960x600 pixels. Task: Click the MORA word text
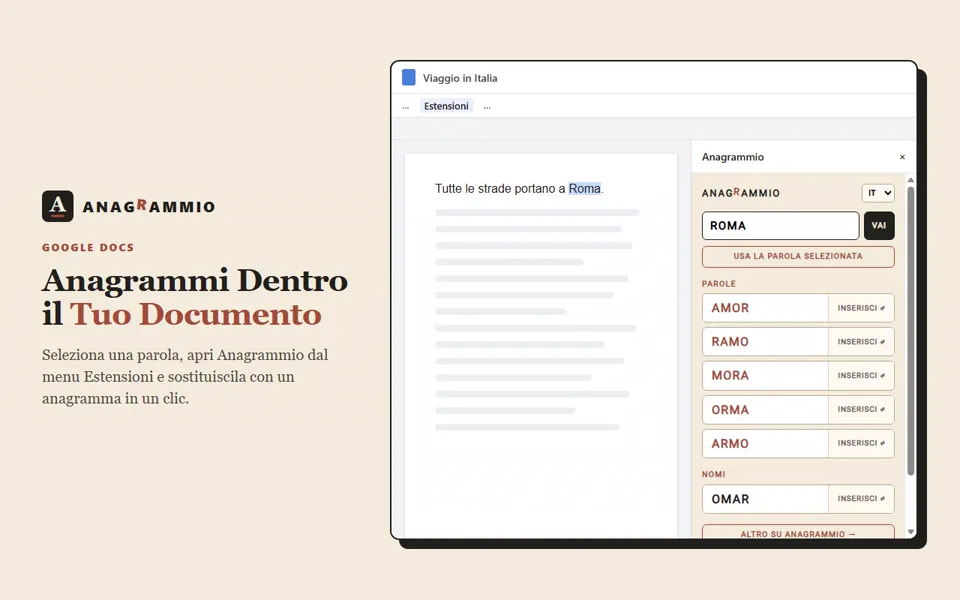[730, 375]
